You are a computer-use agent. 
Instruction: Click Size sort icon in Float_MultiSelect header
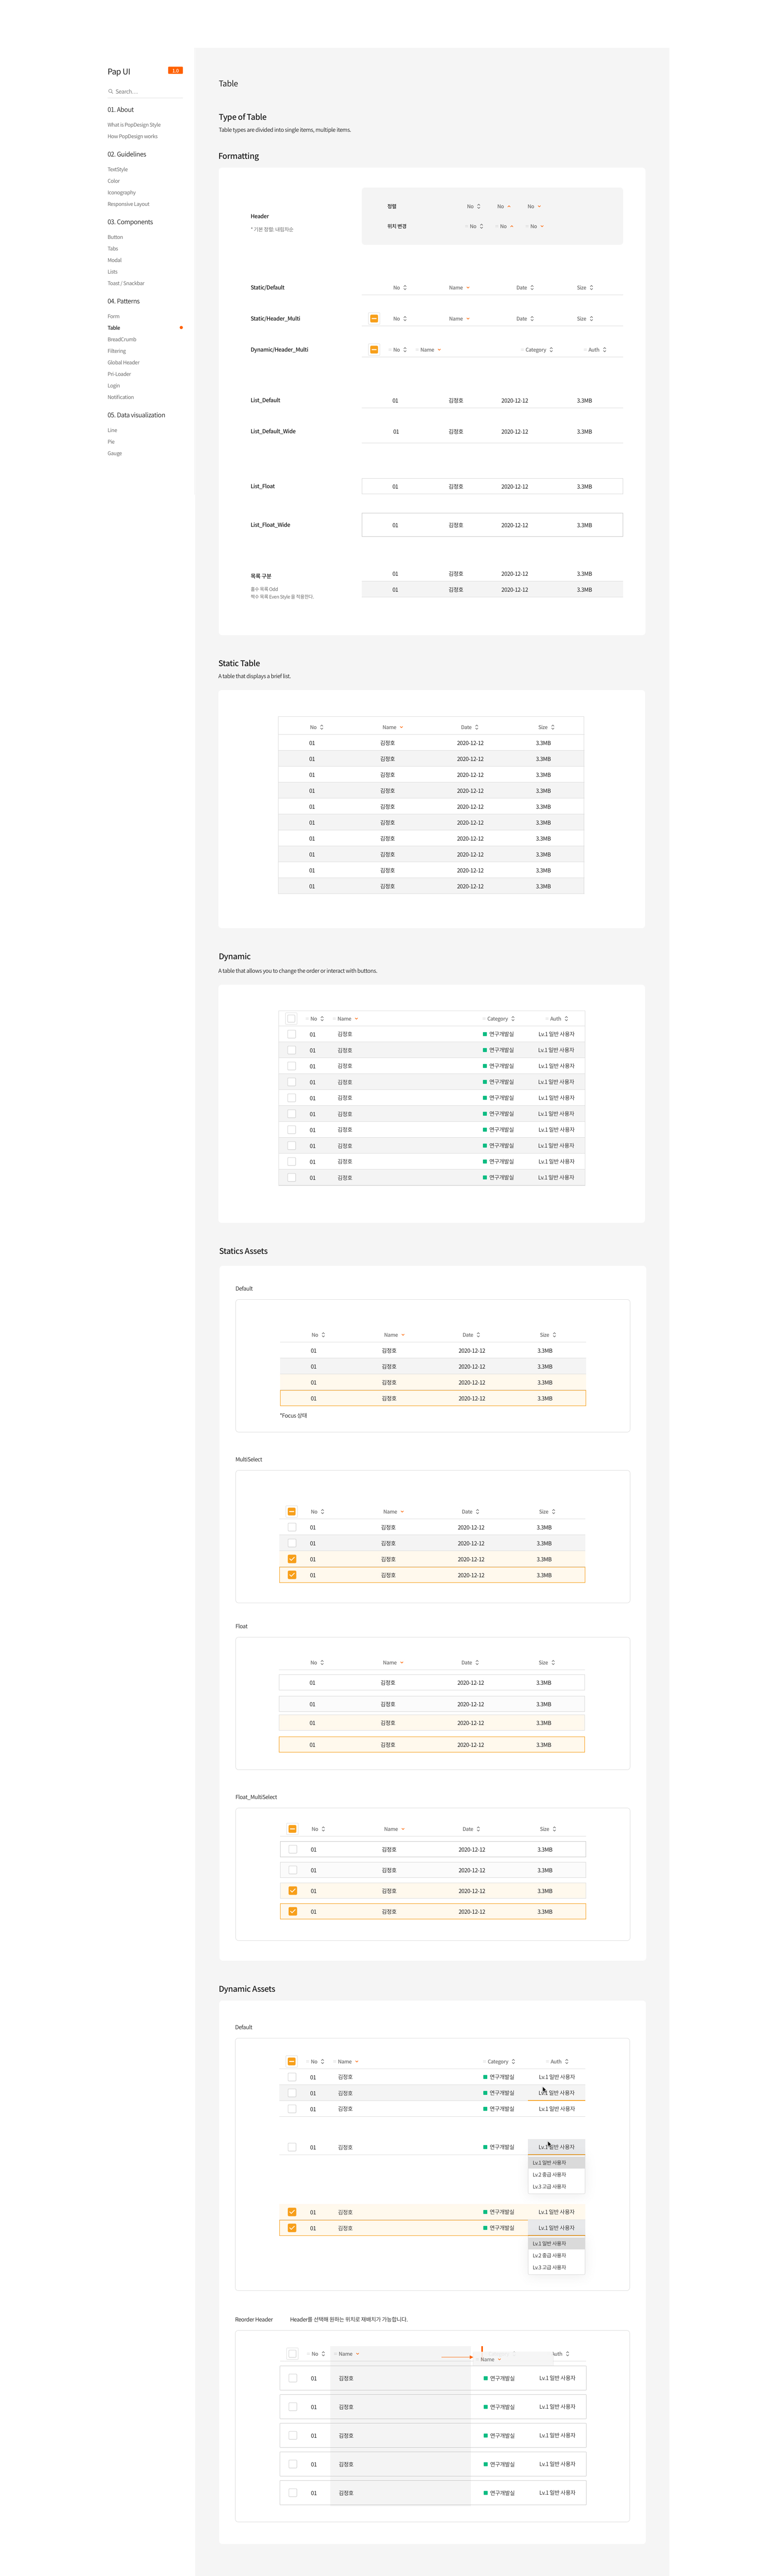click(x=554, y=1828)
